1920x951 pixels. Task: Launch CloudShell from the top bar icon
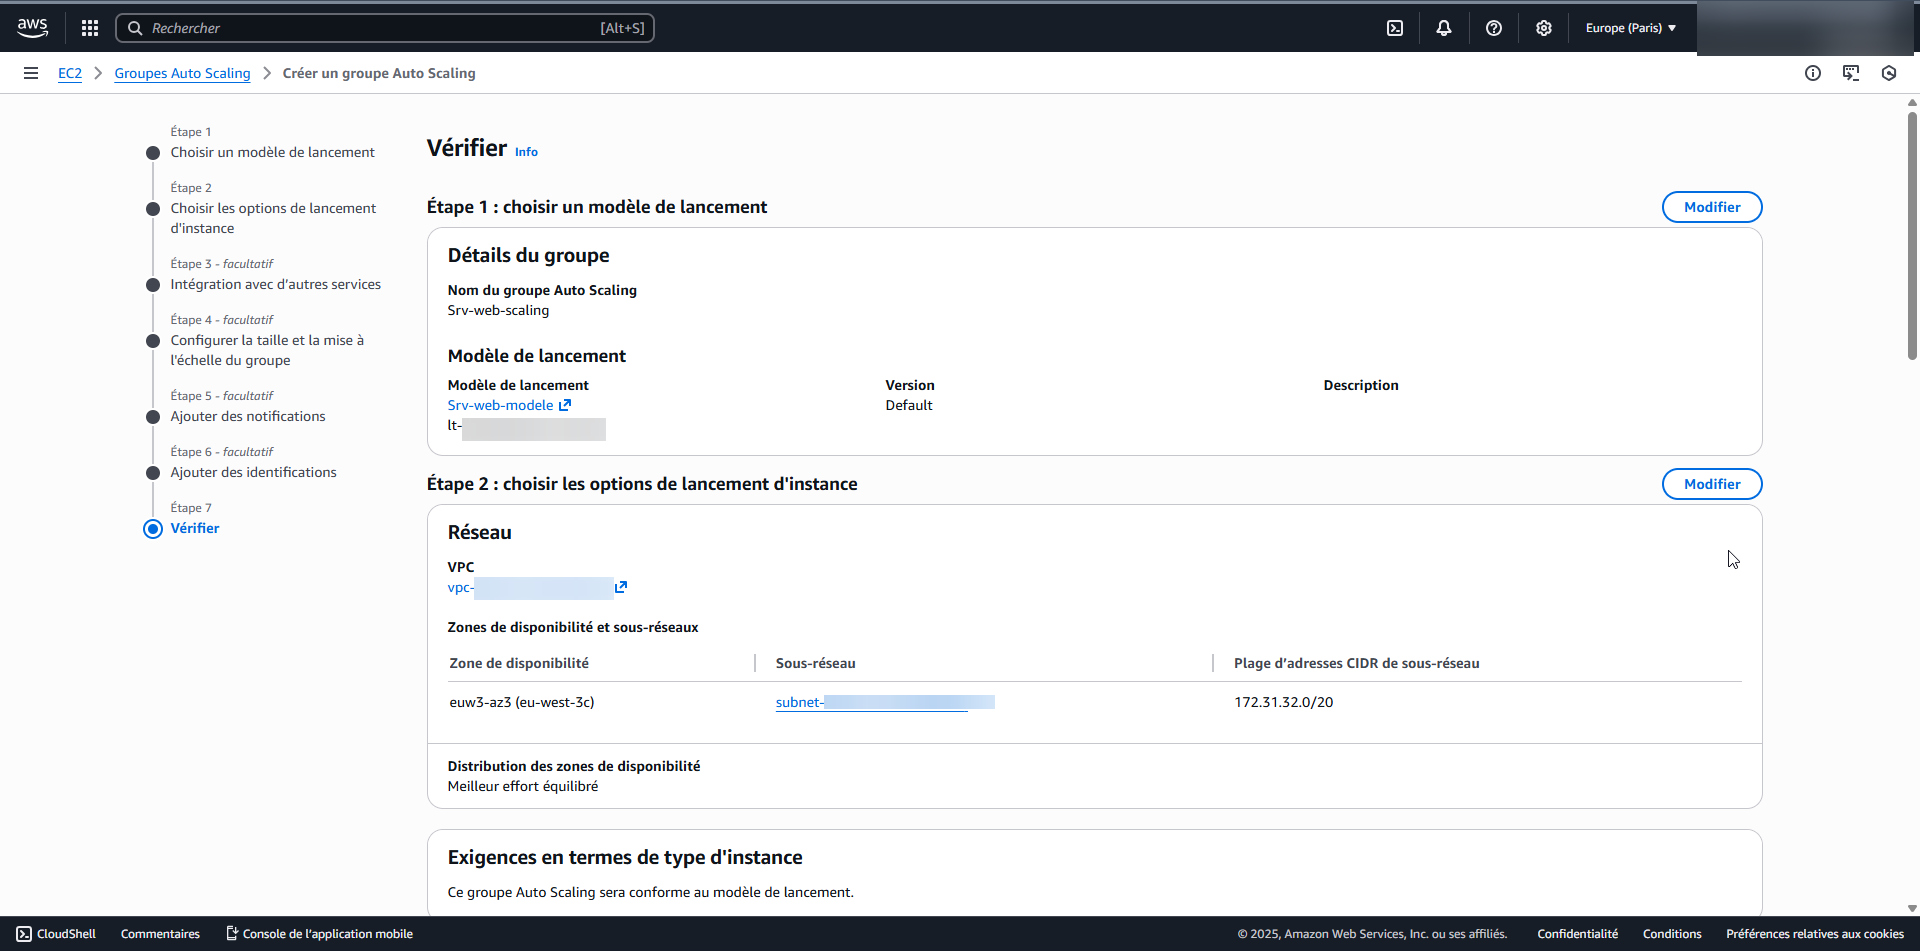coord(1395,28)
